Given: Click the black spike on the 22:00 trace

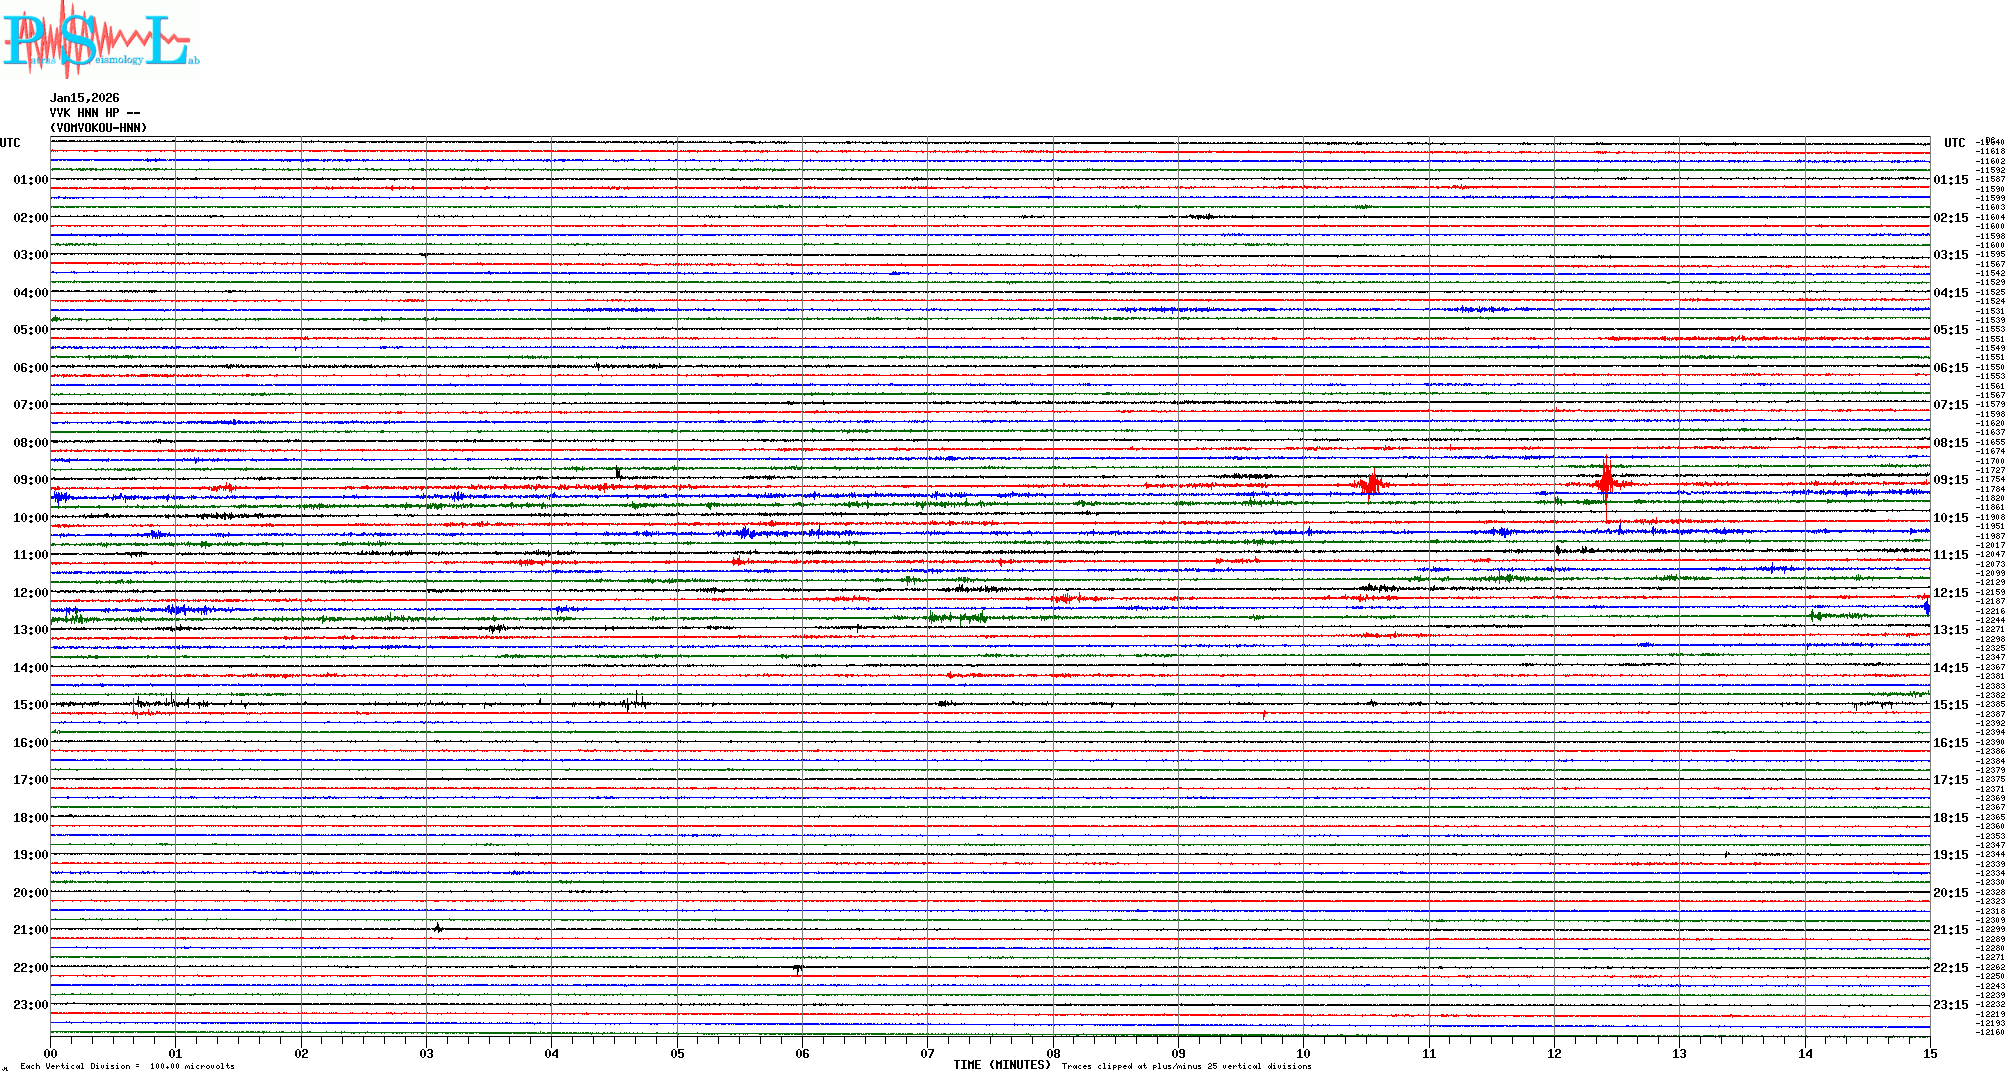Looking at the screenshot, I should pos(797,968).
